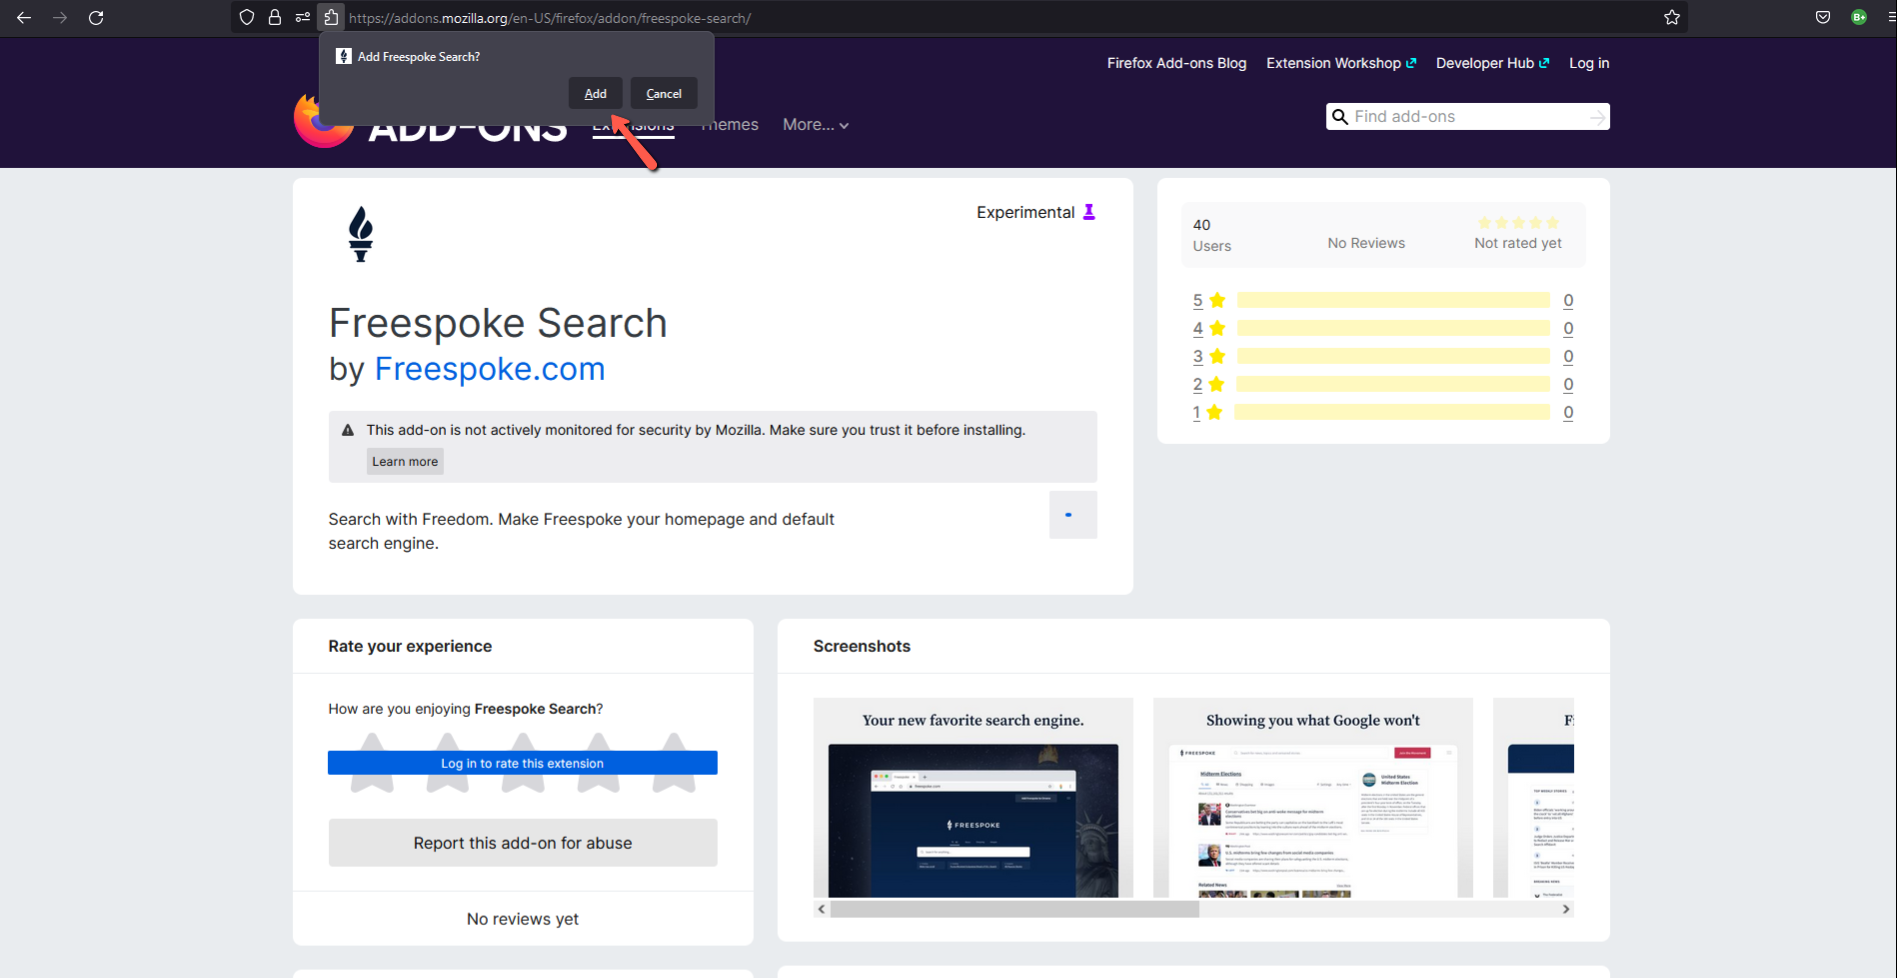Click the 40 Users count
Image resolution: width=1897 pixels, height=978 pixels.
coord(1211,235)
